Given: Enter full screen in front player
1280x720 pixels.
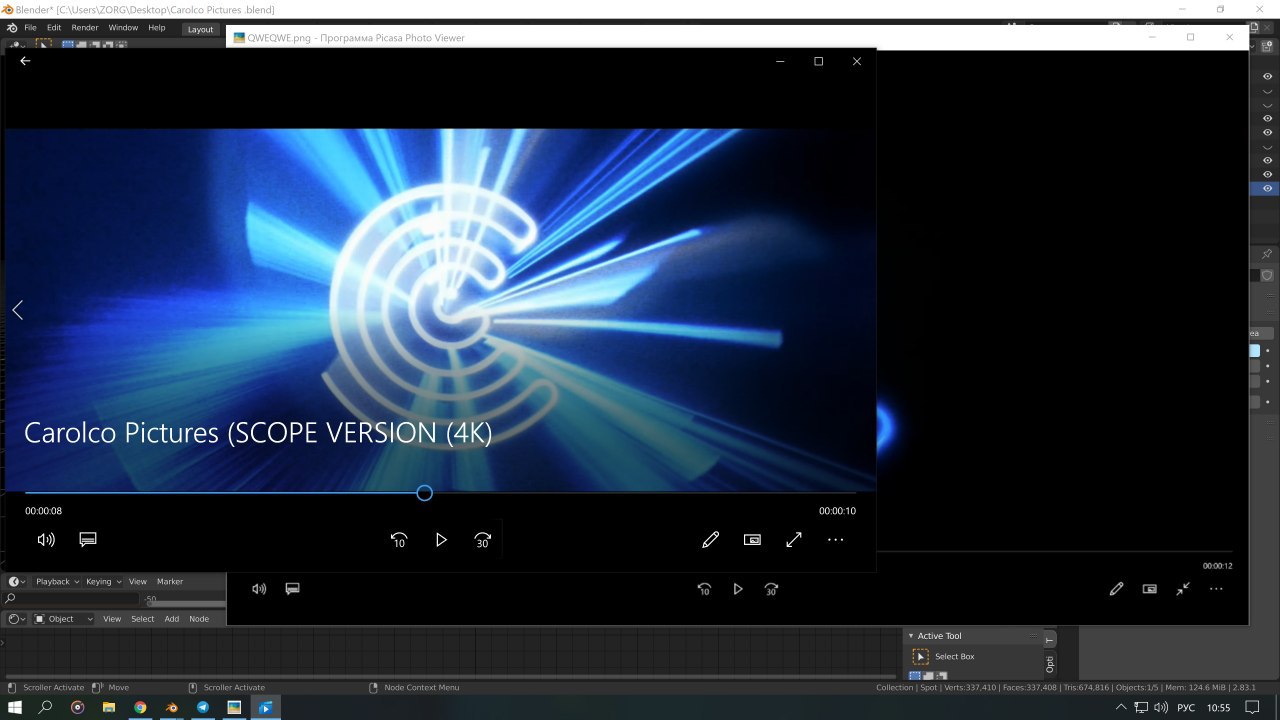Looking at the screenshot, I should point(794,540).
